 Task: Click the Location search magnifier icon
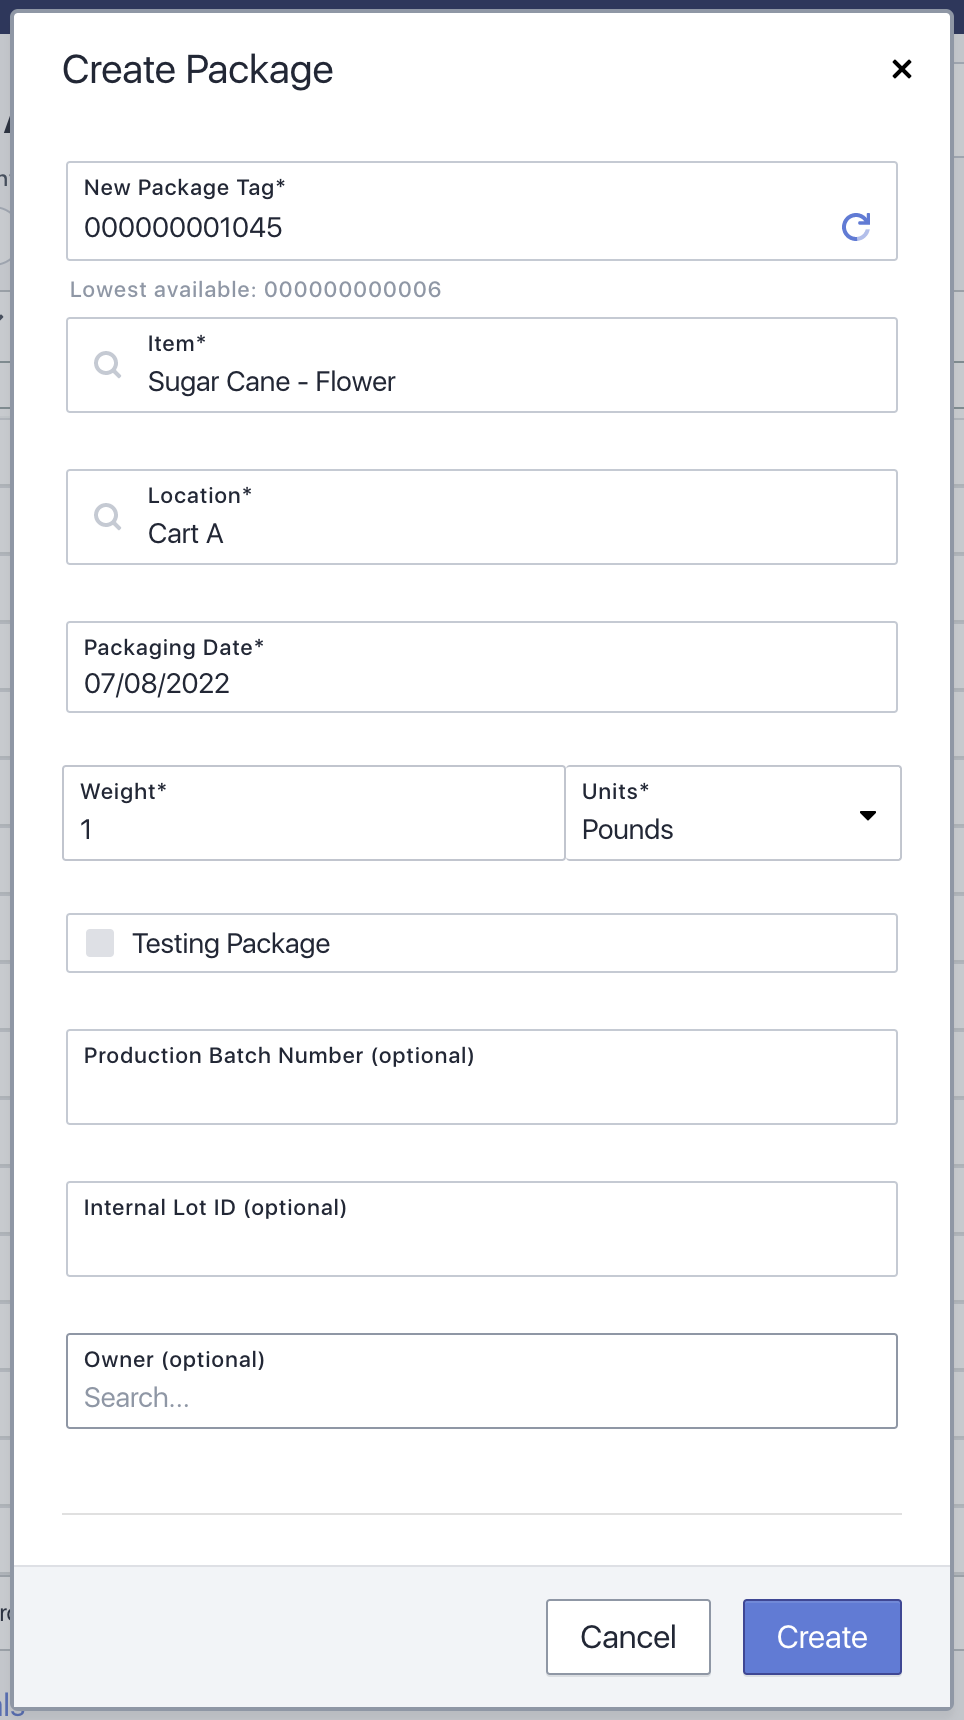(x=107, y=516)
